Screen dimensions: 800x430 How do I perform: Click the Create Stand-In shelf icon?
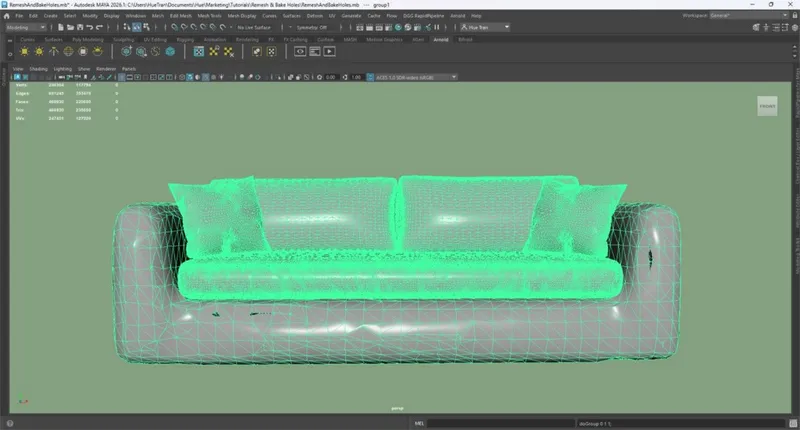[127, 52]
